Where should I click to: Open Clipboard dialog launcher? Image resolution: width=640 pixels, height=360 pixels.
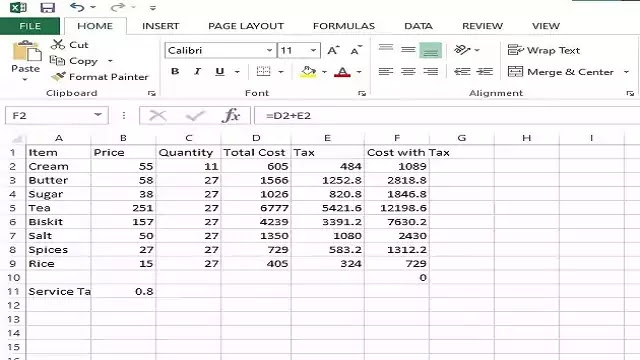[152, 93]
